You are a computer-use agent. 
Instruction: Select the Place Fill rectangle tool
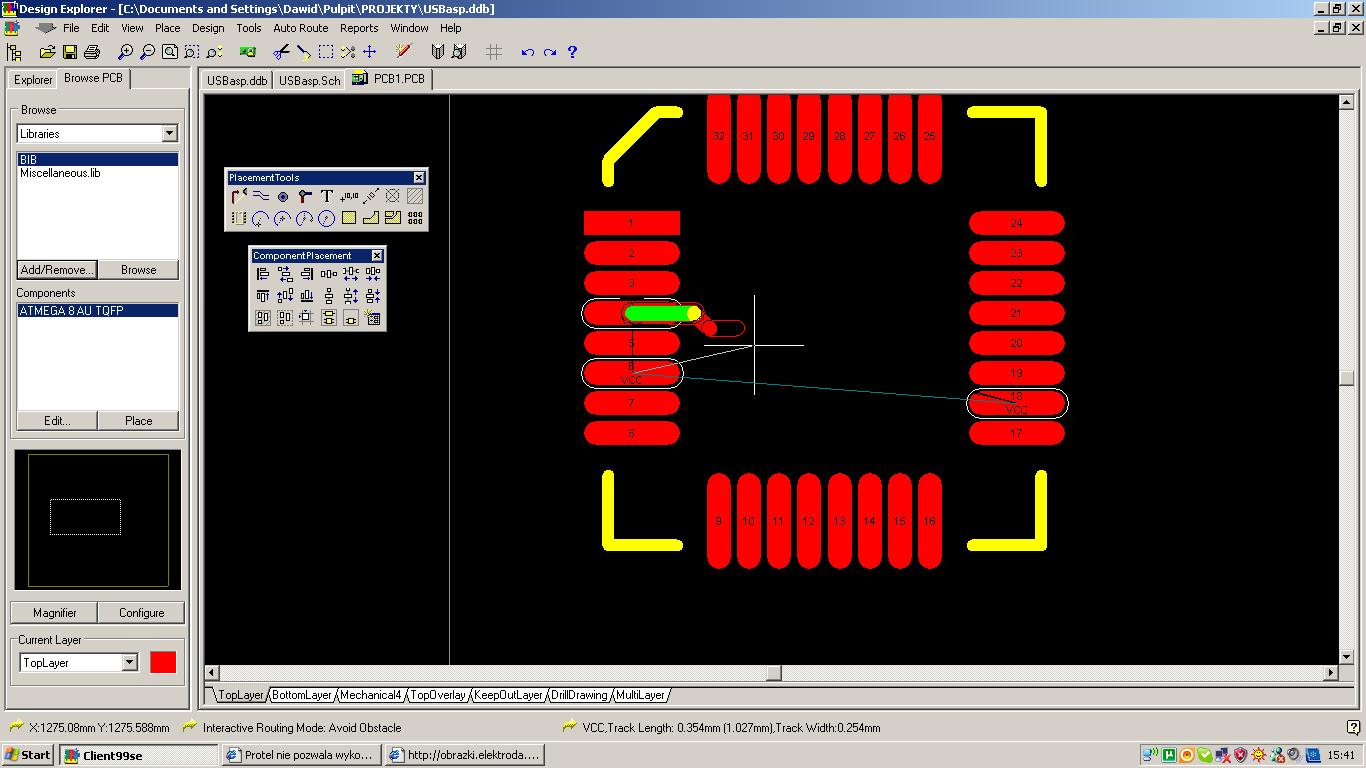[x=349, y=218]
